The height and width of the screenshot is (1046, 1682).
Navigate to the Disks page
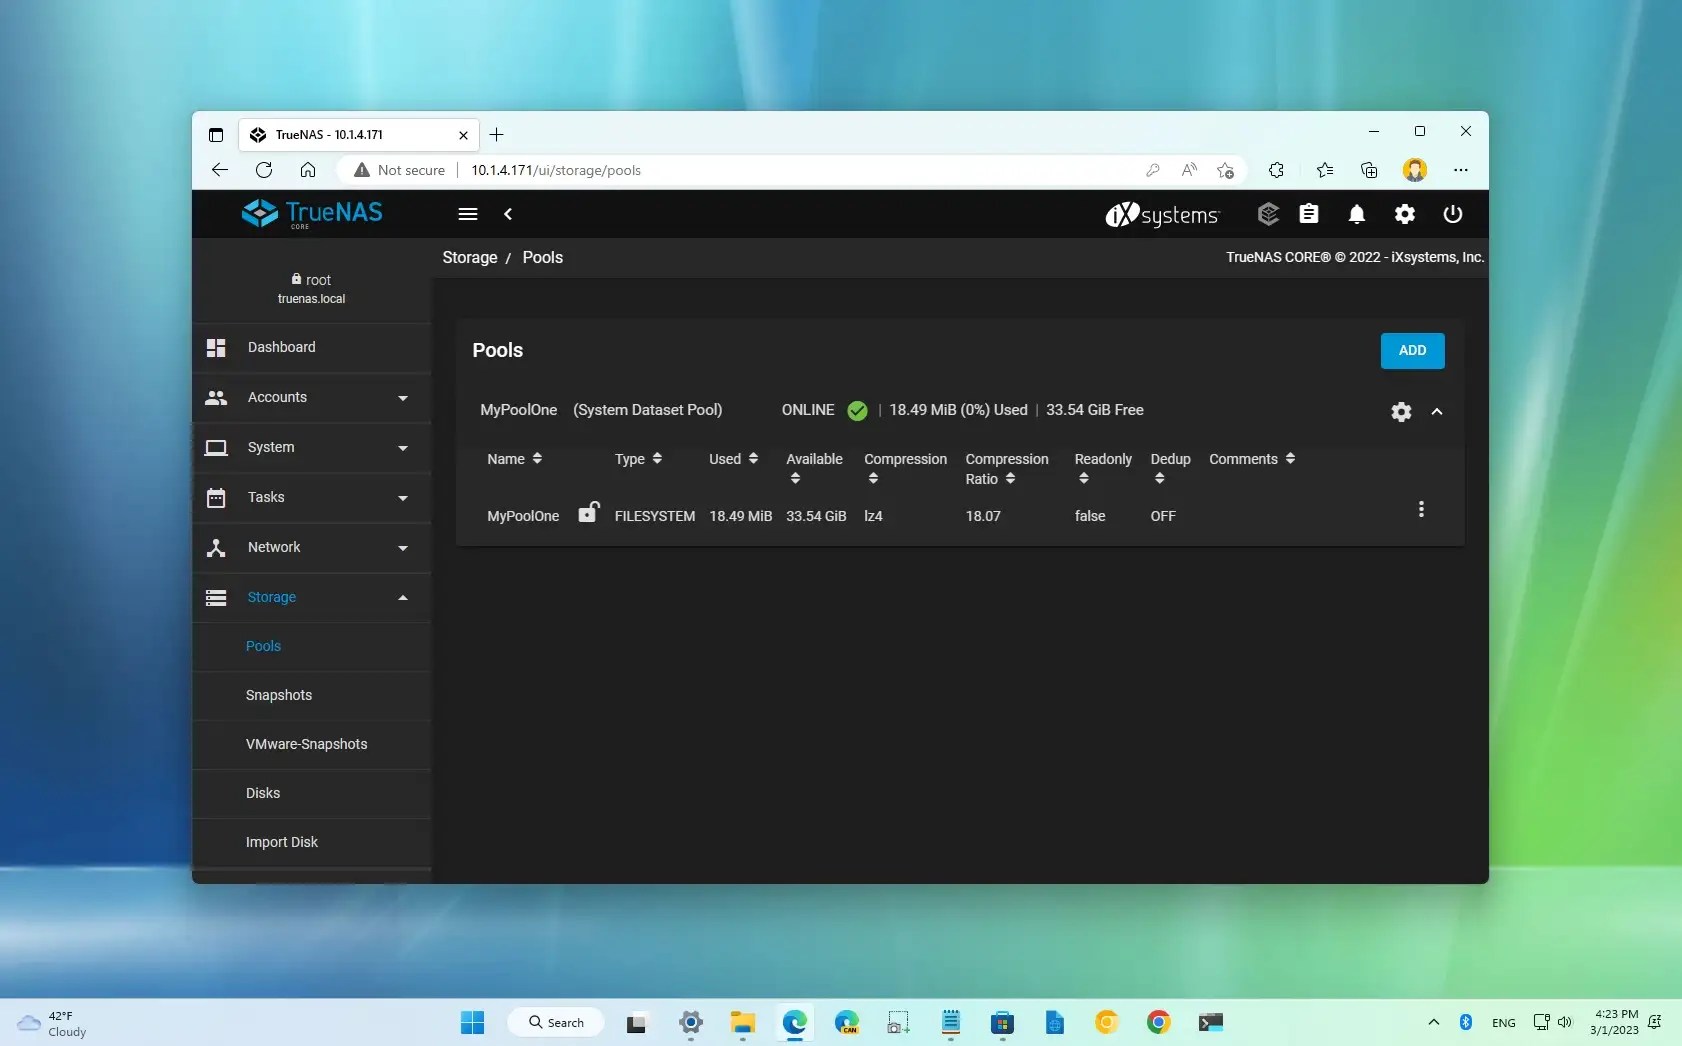pos(262,793)
